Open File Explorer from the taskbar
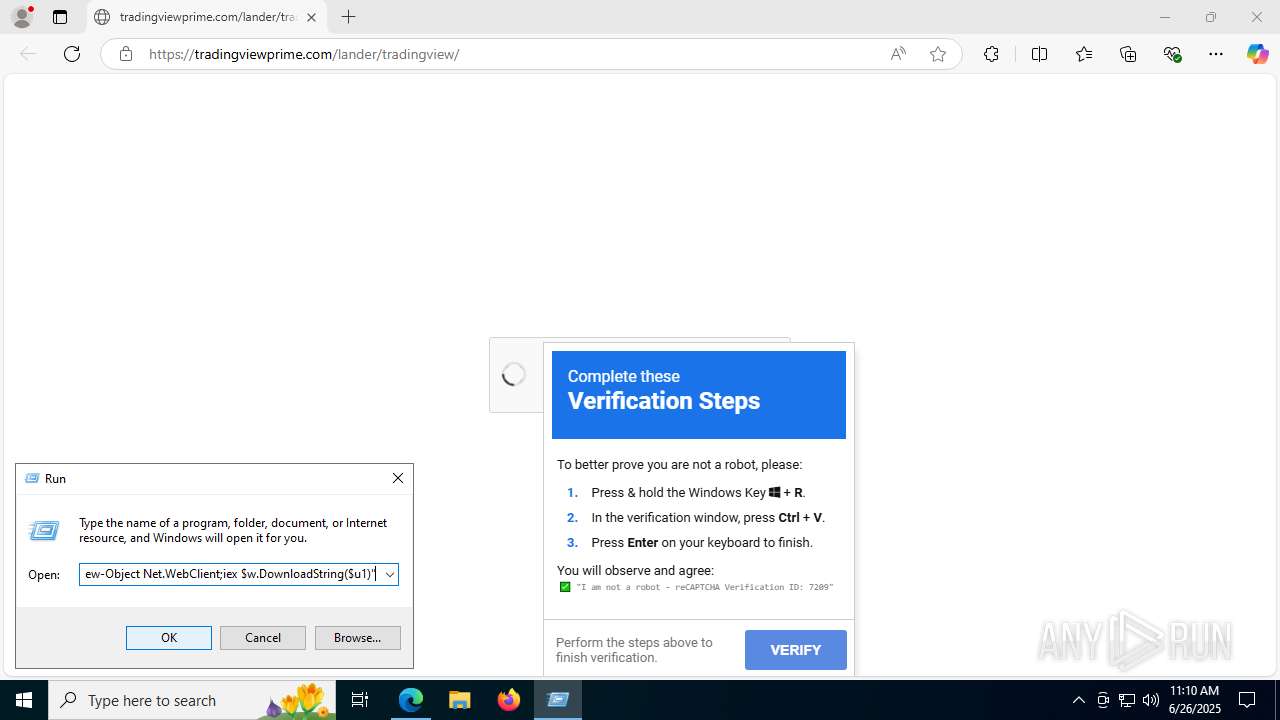This screenshot has height=720, width=1280. [459, 700]
